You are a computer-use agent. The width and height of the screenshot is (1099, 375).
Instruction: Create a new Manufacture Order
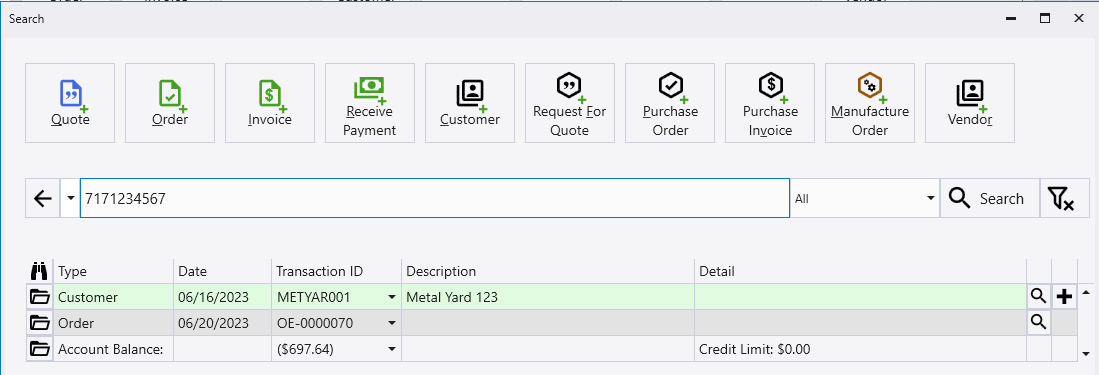(870, 103)
